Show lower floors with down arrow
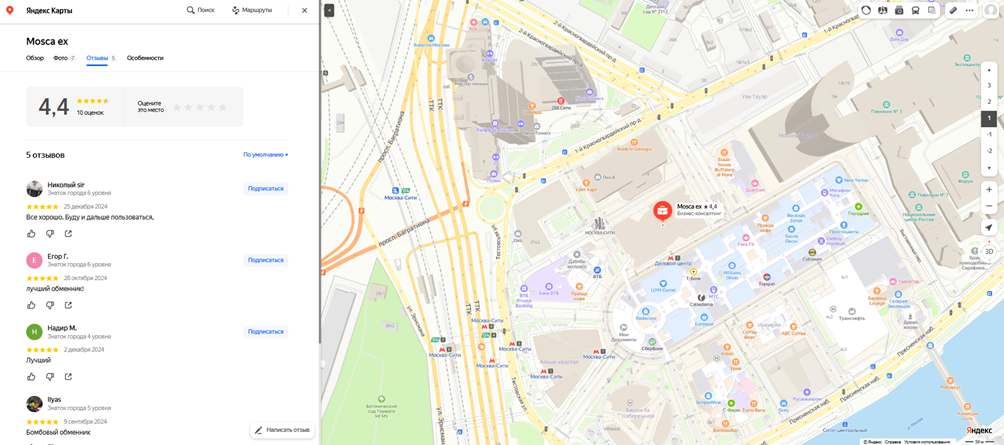The width and height of the screenshot is (1004, 445). pos(989,168)
